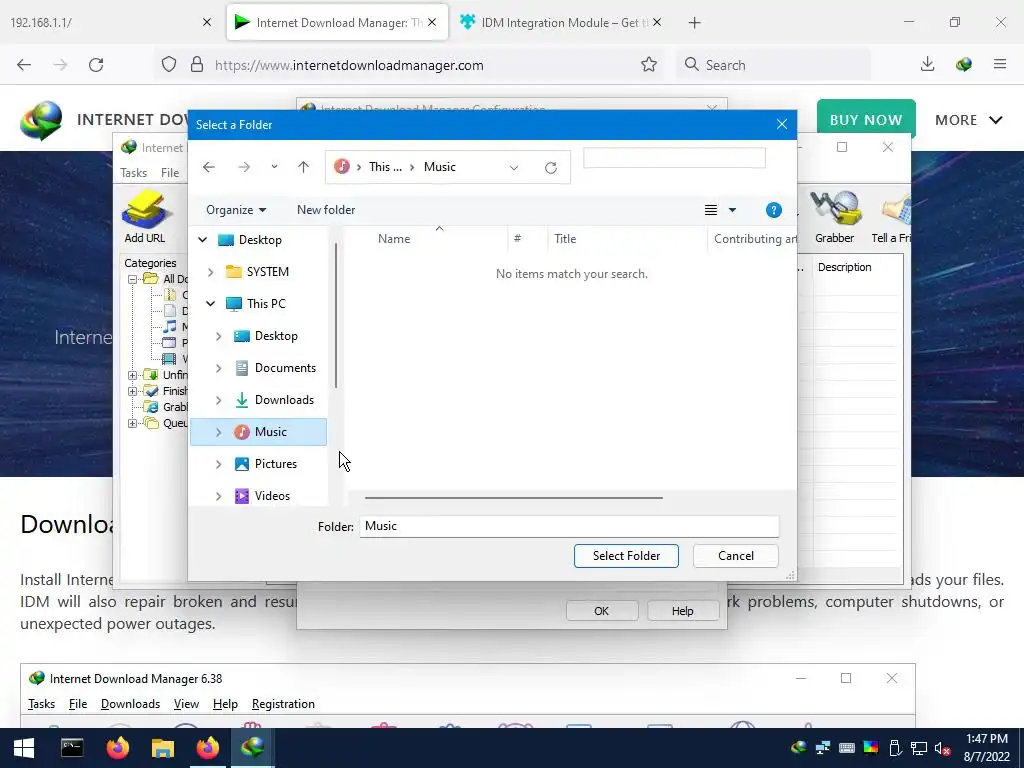The width and height of the screenshot is (1024, 768).
Task: Click Help in IDM Configuration dialog
Action: click(682, 611)
